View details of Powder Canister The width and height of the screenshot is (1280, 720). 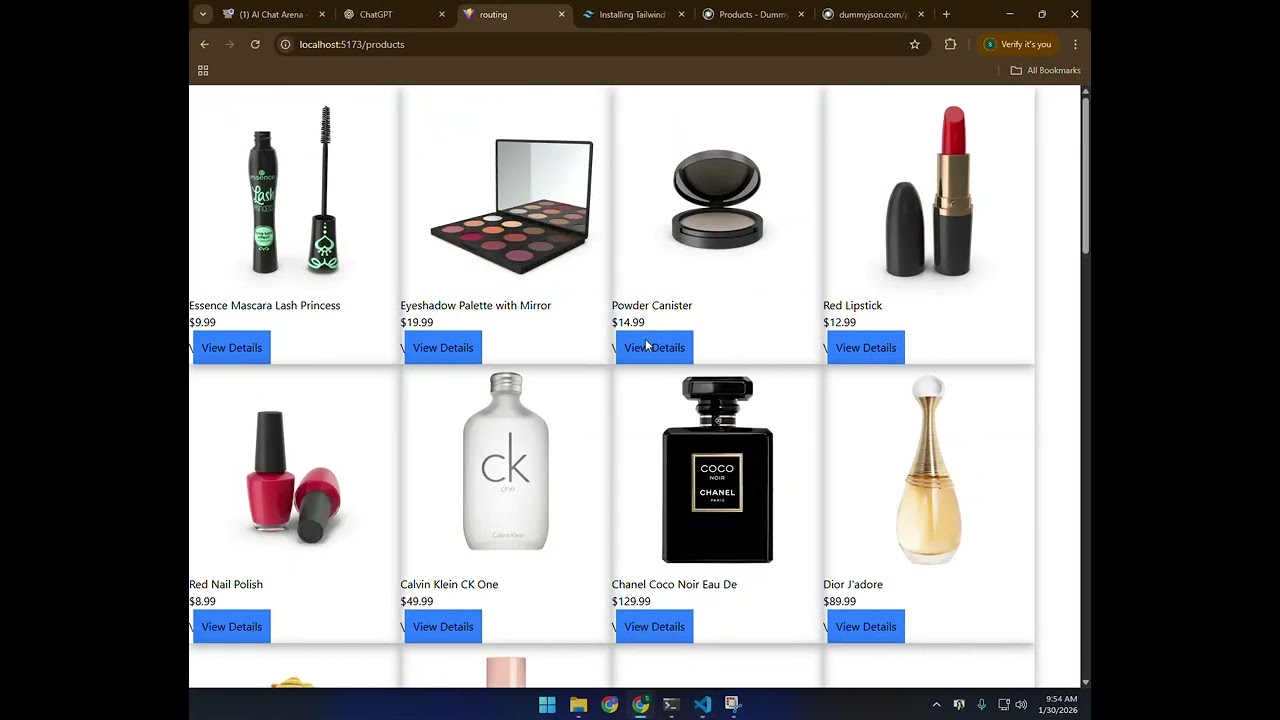654,348
